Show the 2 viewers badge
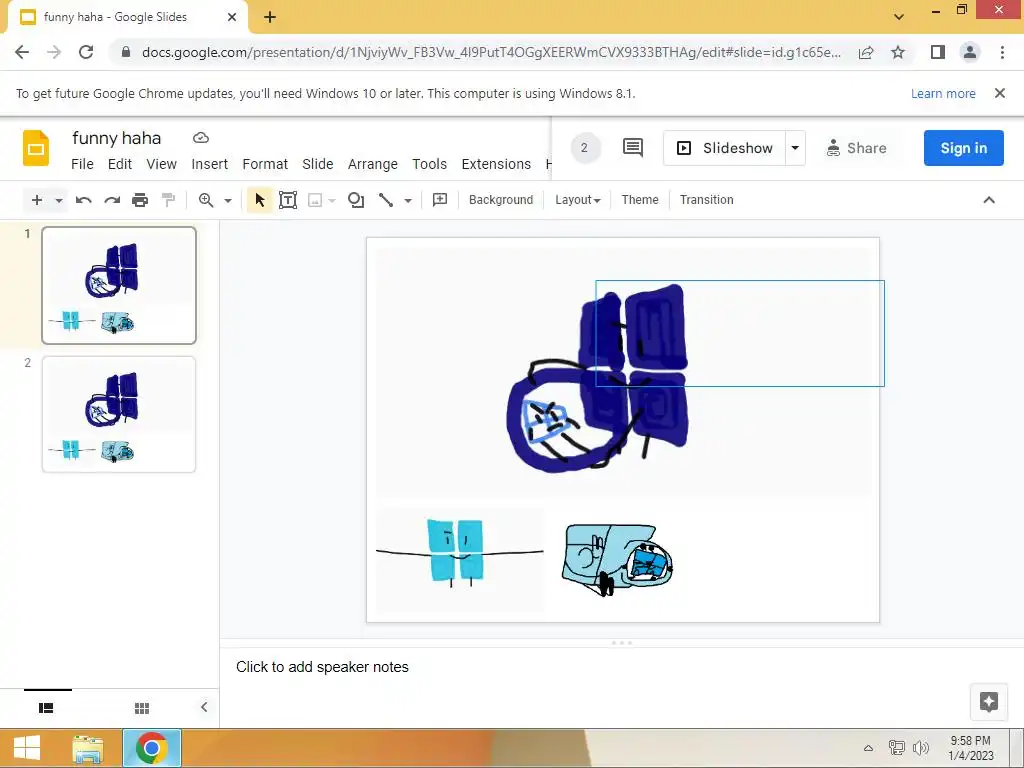 [x=584, y=148]
